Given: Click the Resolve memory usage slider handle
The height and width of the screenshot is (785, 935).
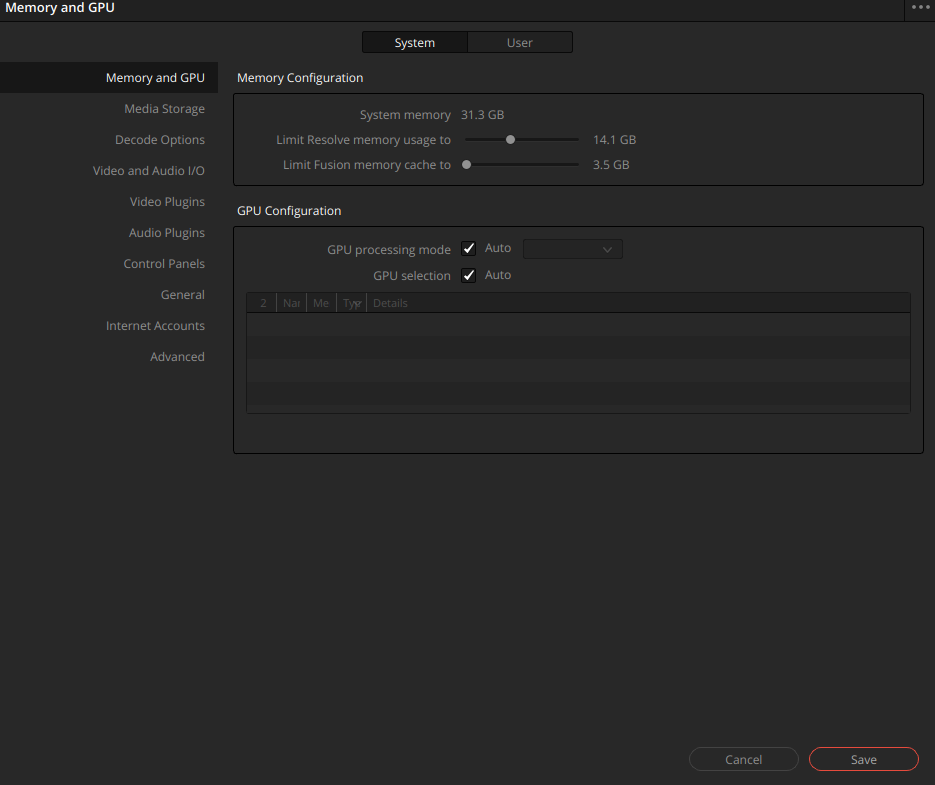Looking at the screenshot, I should point(510,140).
